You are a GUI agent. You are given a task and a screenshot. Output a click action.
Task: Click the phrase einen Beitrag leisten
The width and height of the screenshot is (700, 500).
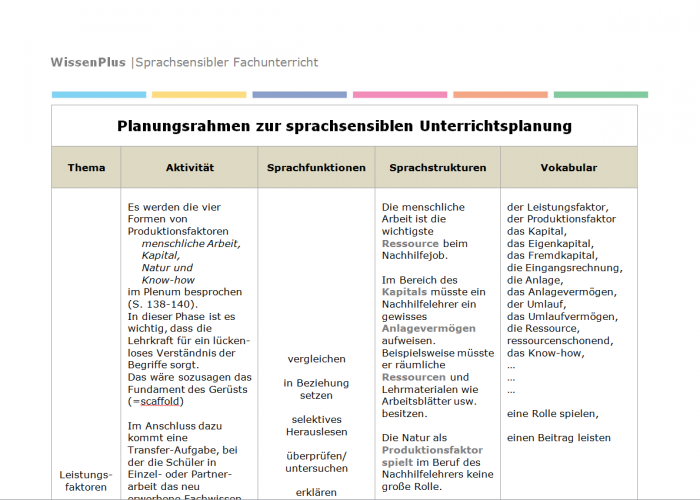pos(558,437)
